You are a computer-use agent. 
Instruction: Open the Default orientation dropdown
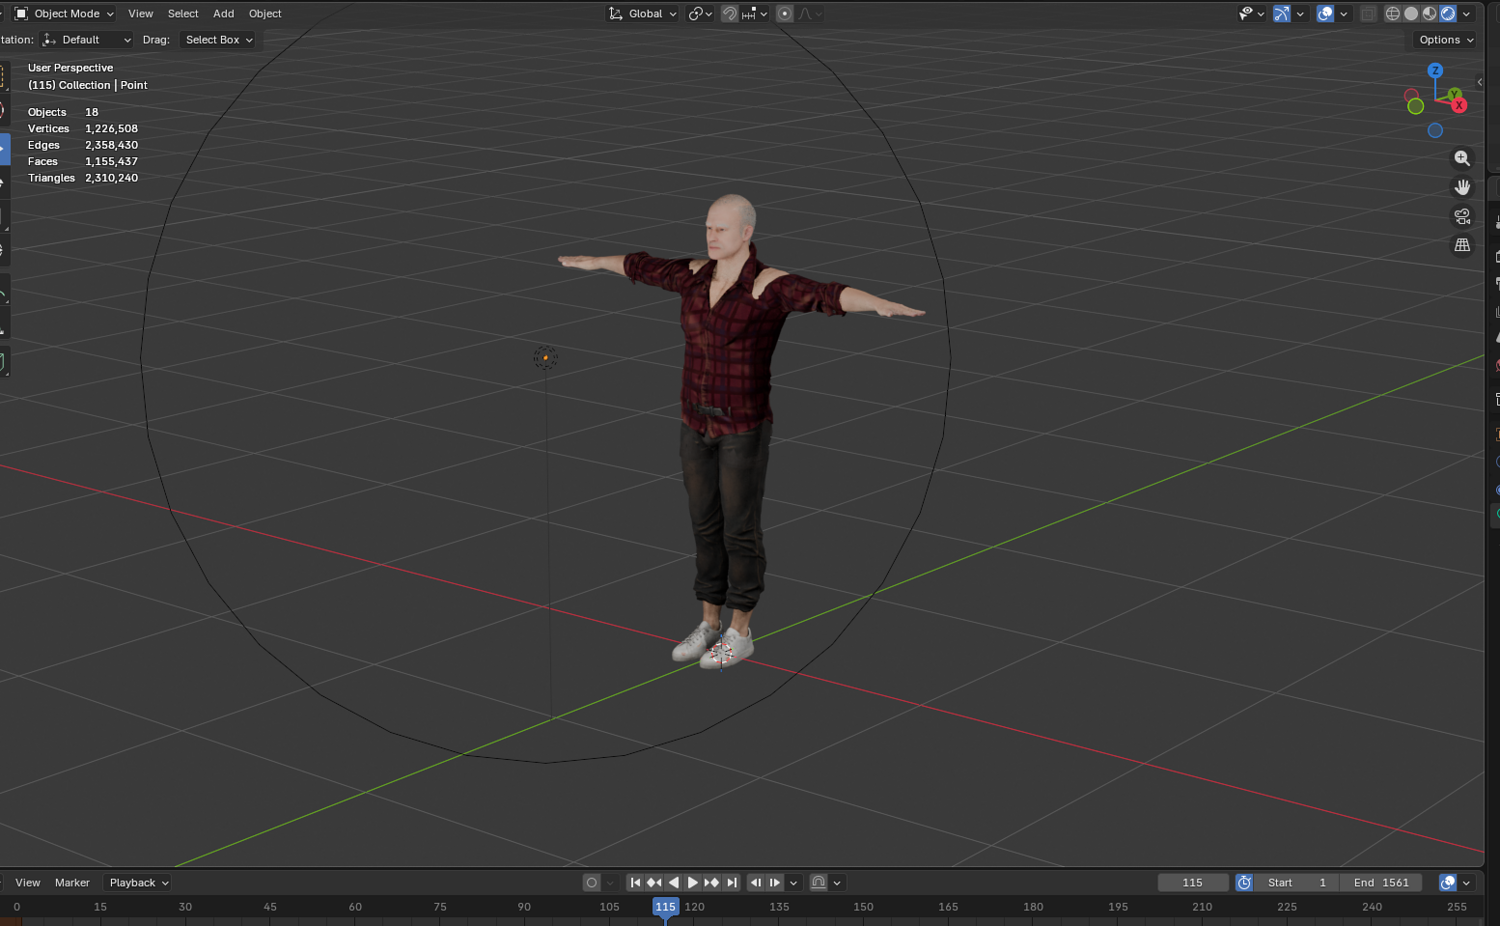(88, 40)
